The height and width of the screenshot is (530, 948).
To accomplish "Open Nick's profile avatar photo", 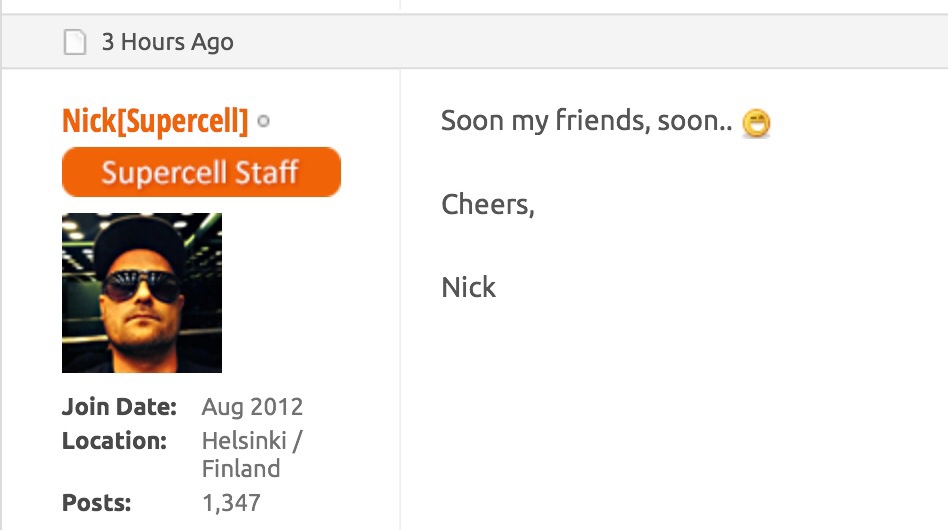I will click(x=142, y=292).
